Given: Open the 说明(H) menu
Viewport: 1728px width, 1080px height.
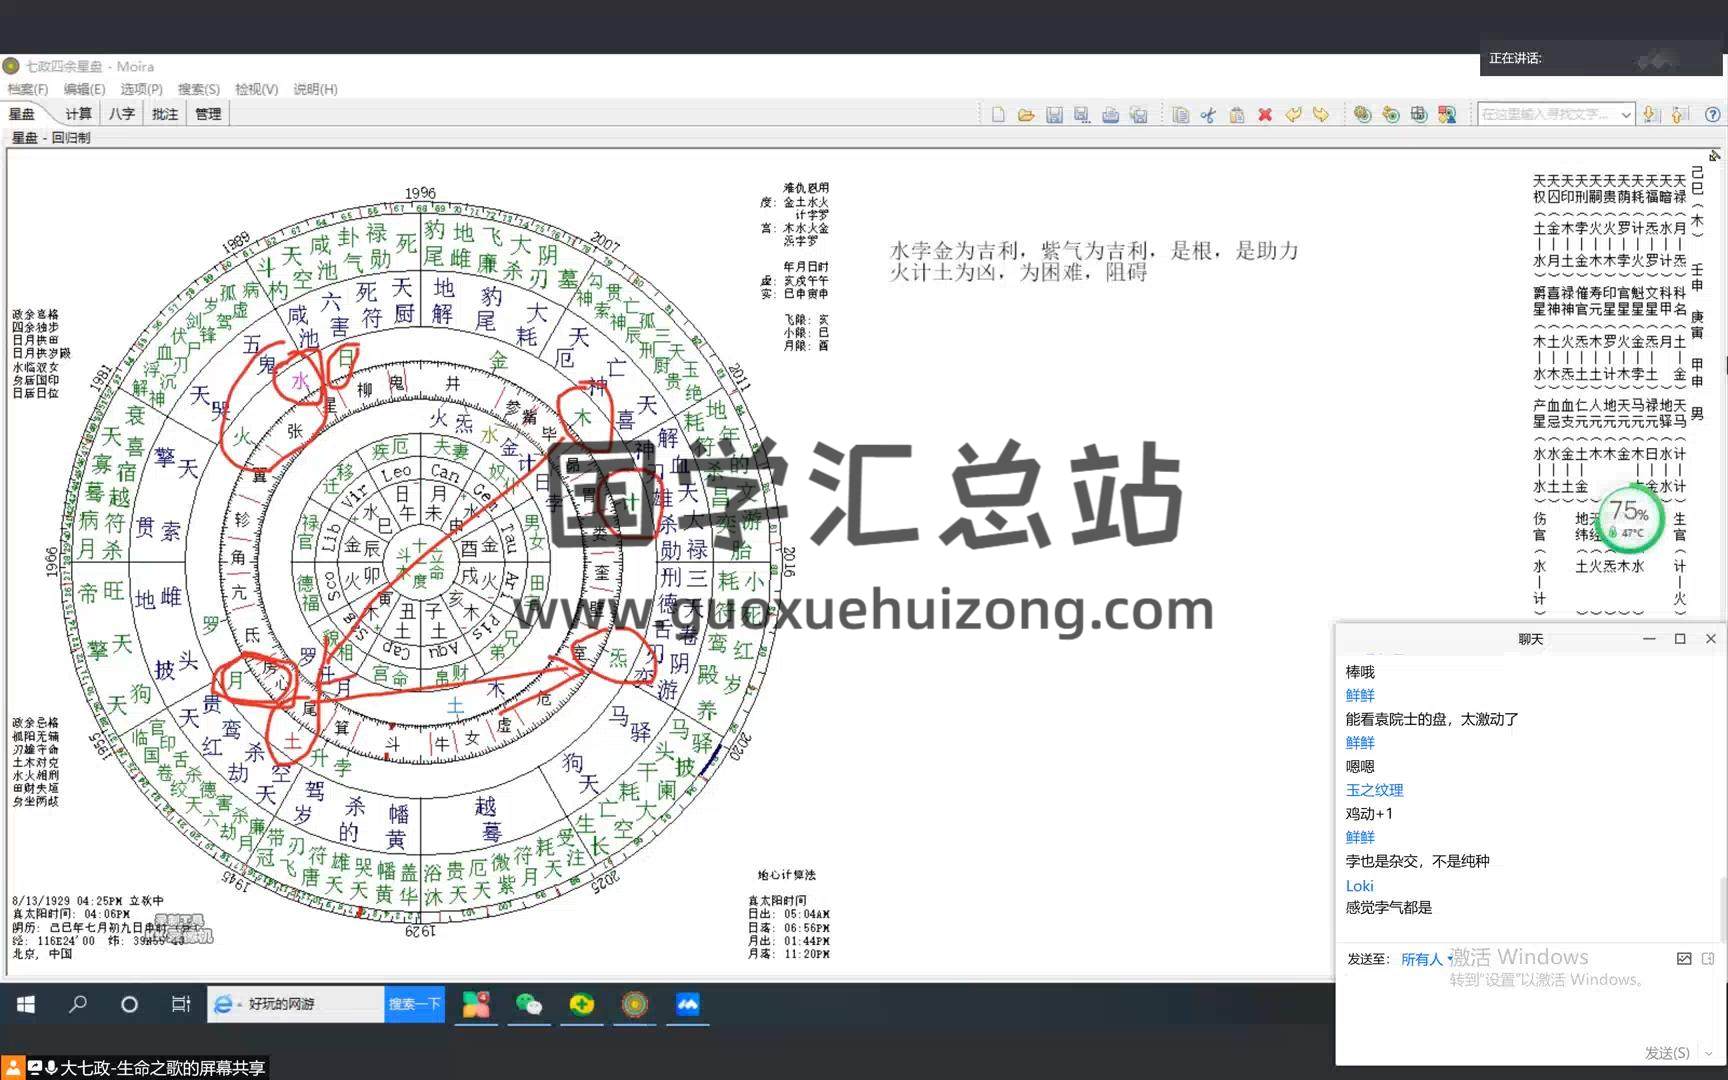Looking at the screenshot, I should pos(315,89).
